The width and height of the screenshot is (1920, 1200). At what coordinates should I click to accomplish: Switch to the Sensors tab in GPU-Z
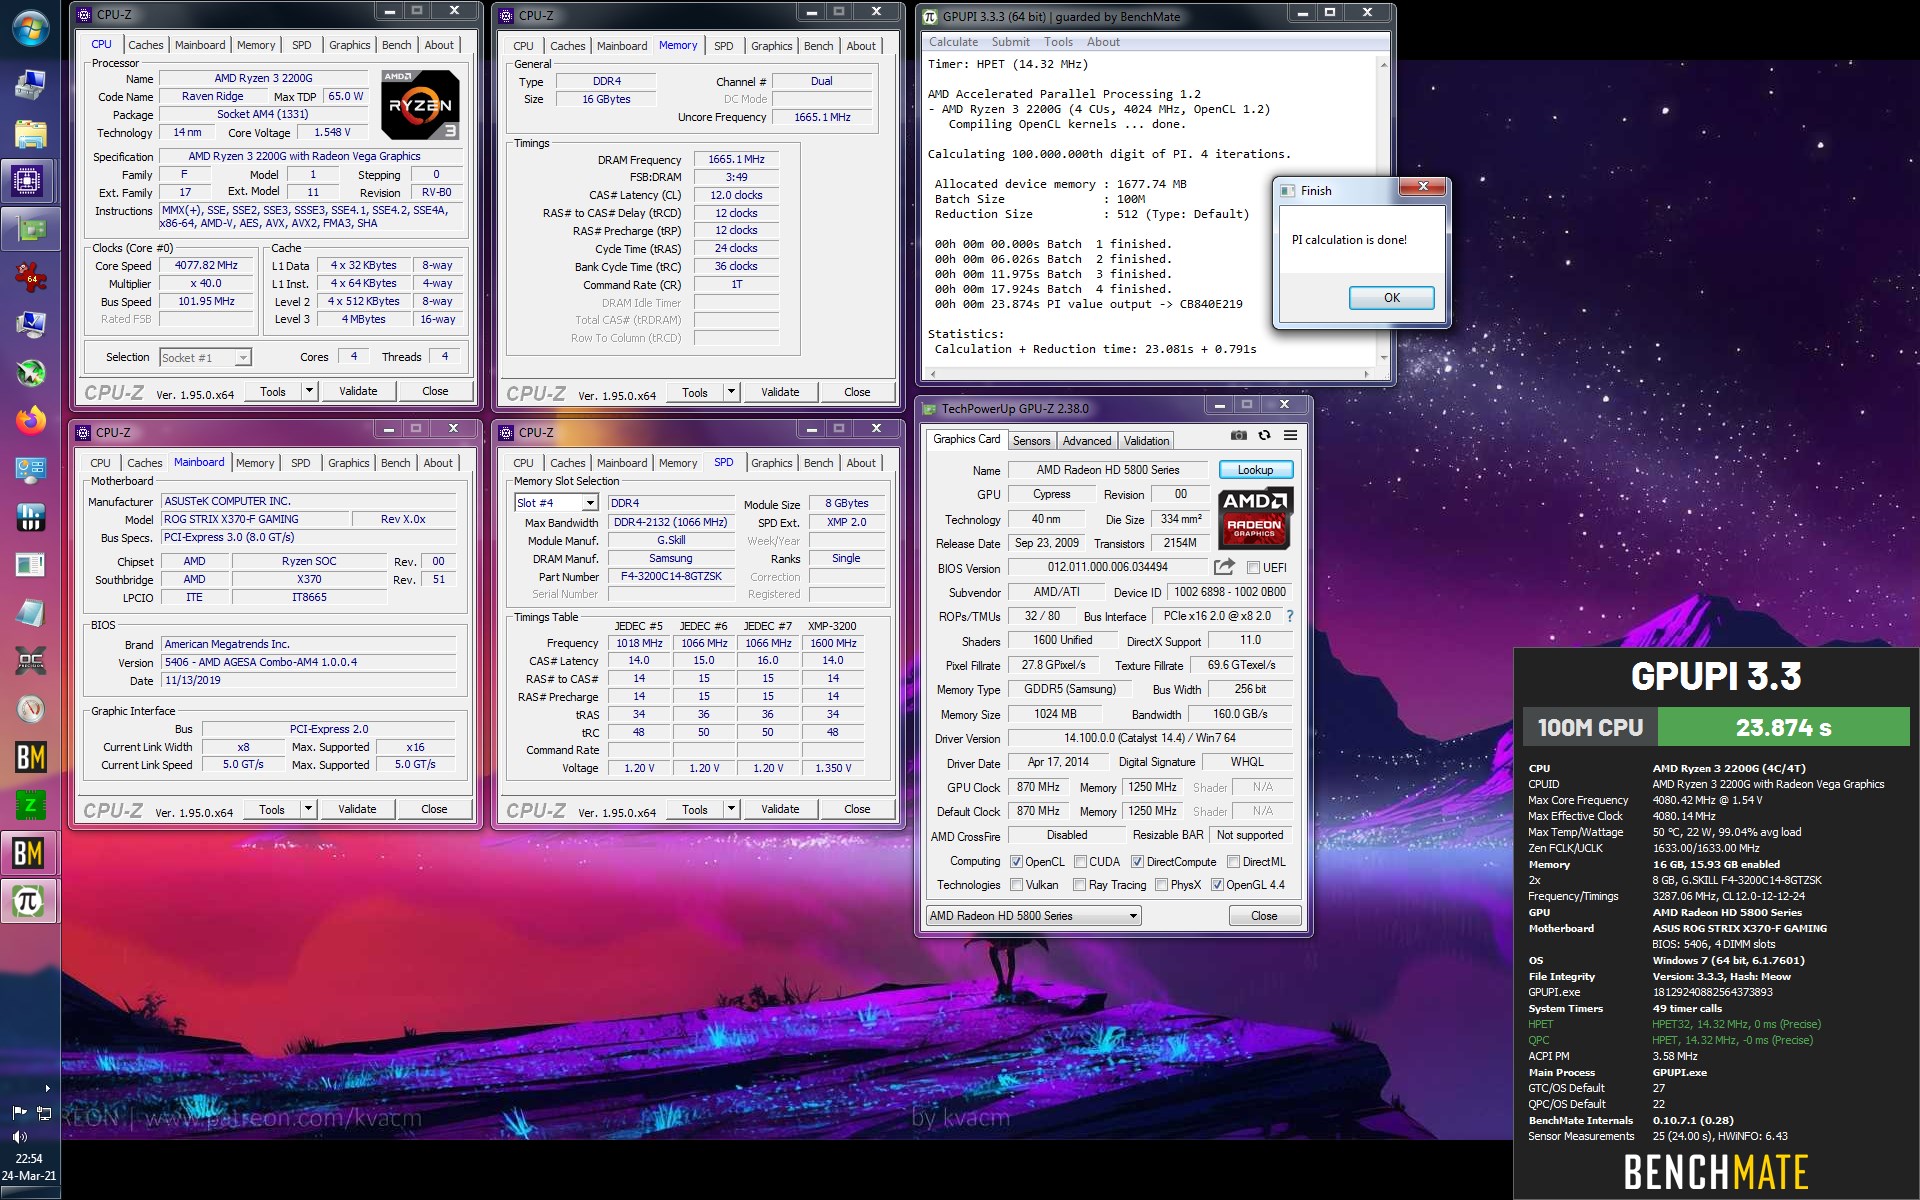(x=1031, y=441)
